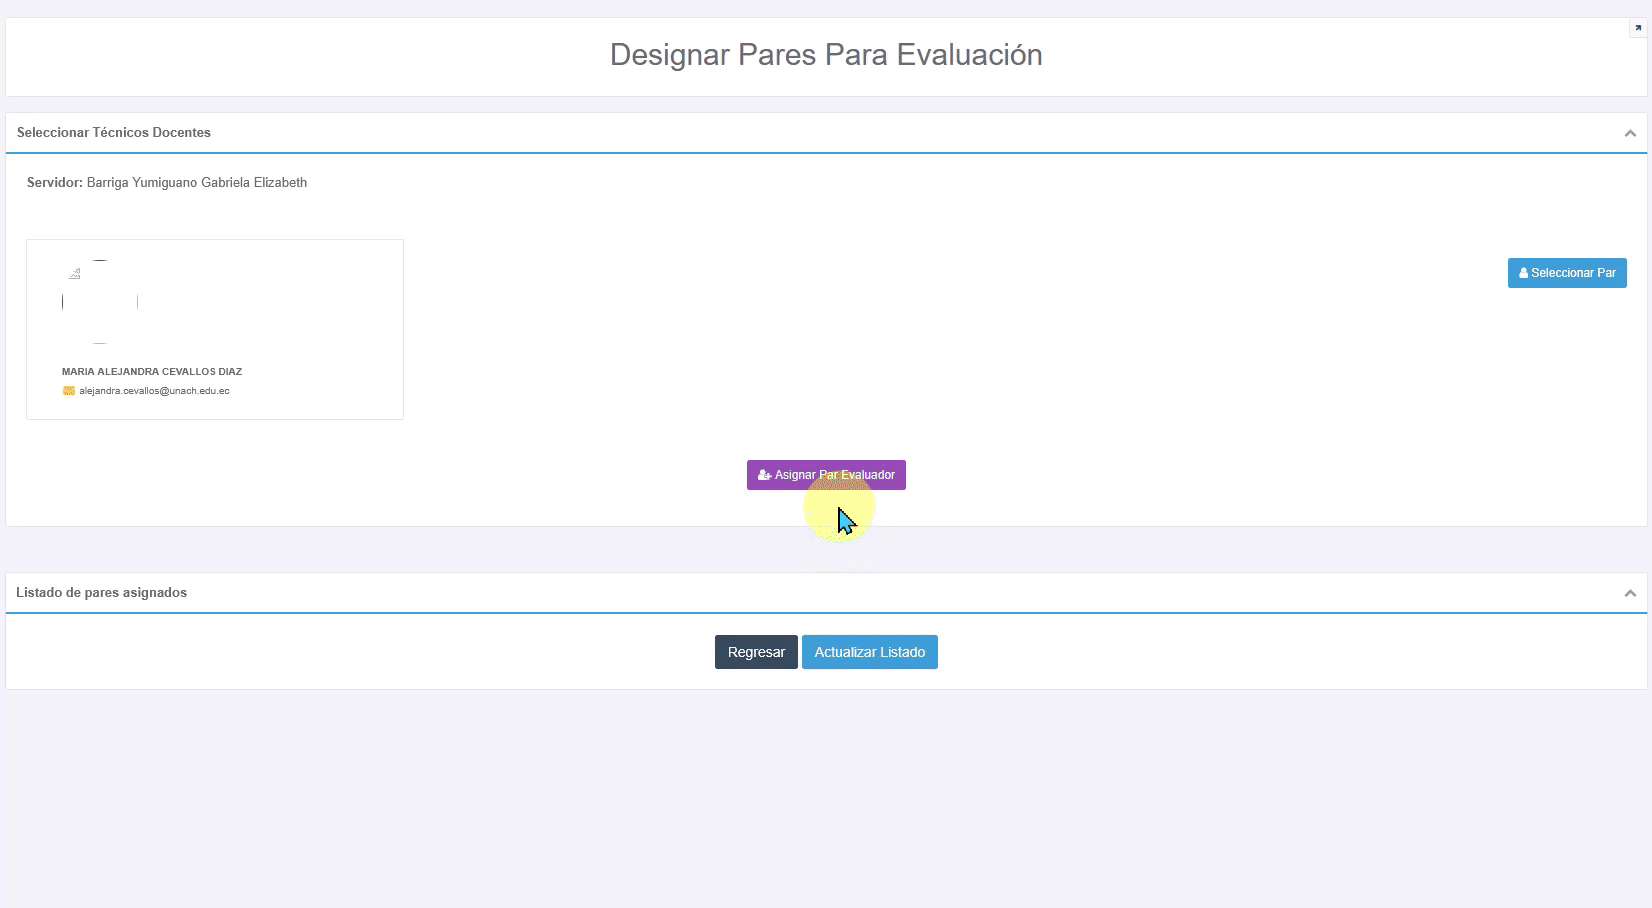Image resolution: width=1652 pixels, height=908 pixels.
Task: Click the broken image icon in evaluator card
Action: pyautogui.click(x=75, y=273)
